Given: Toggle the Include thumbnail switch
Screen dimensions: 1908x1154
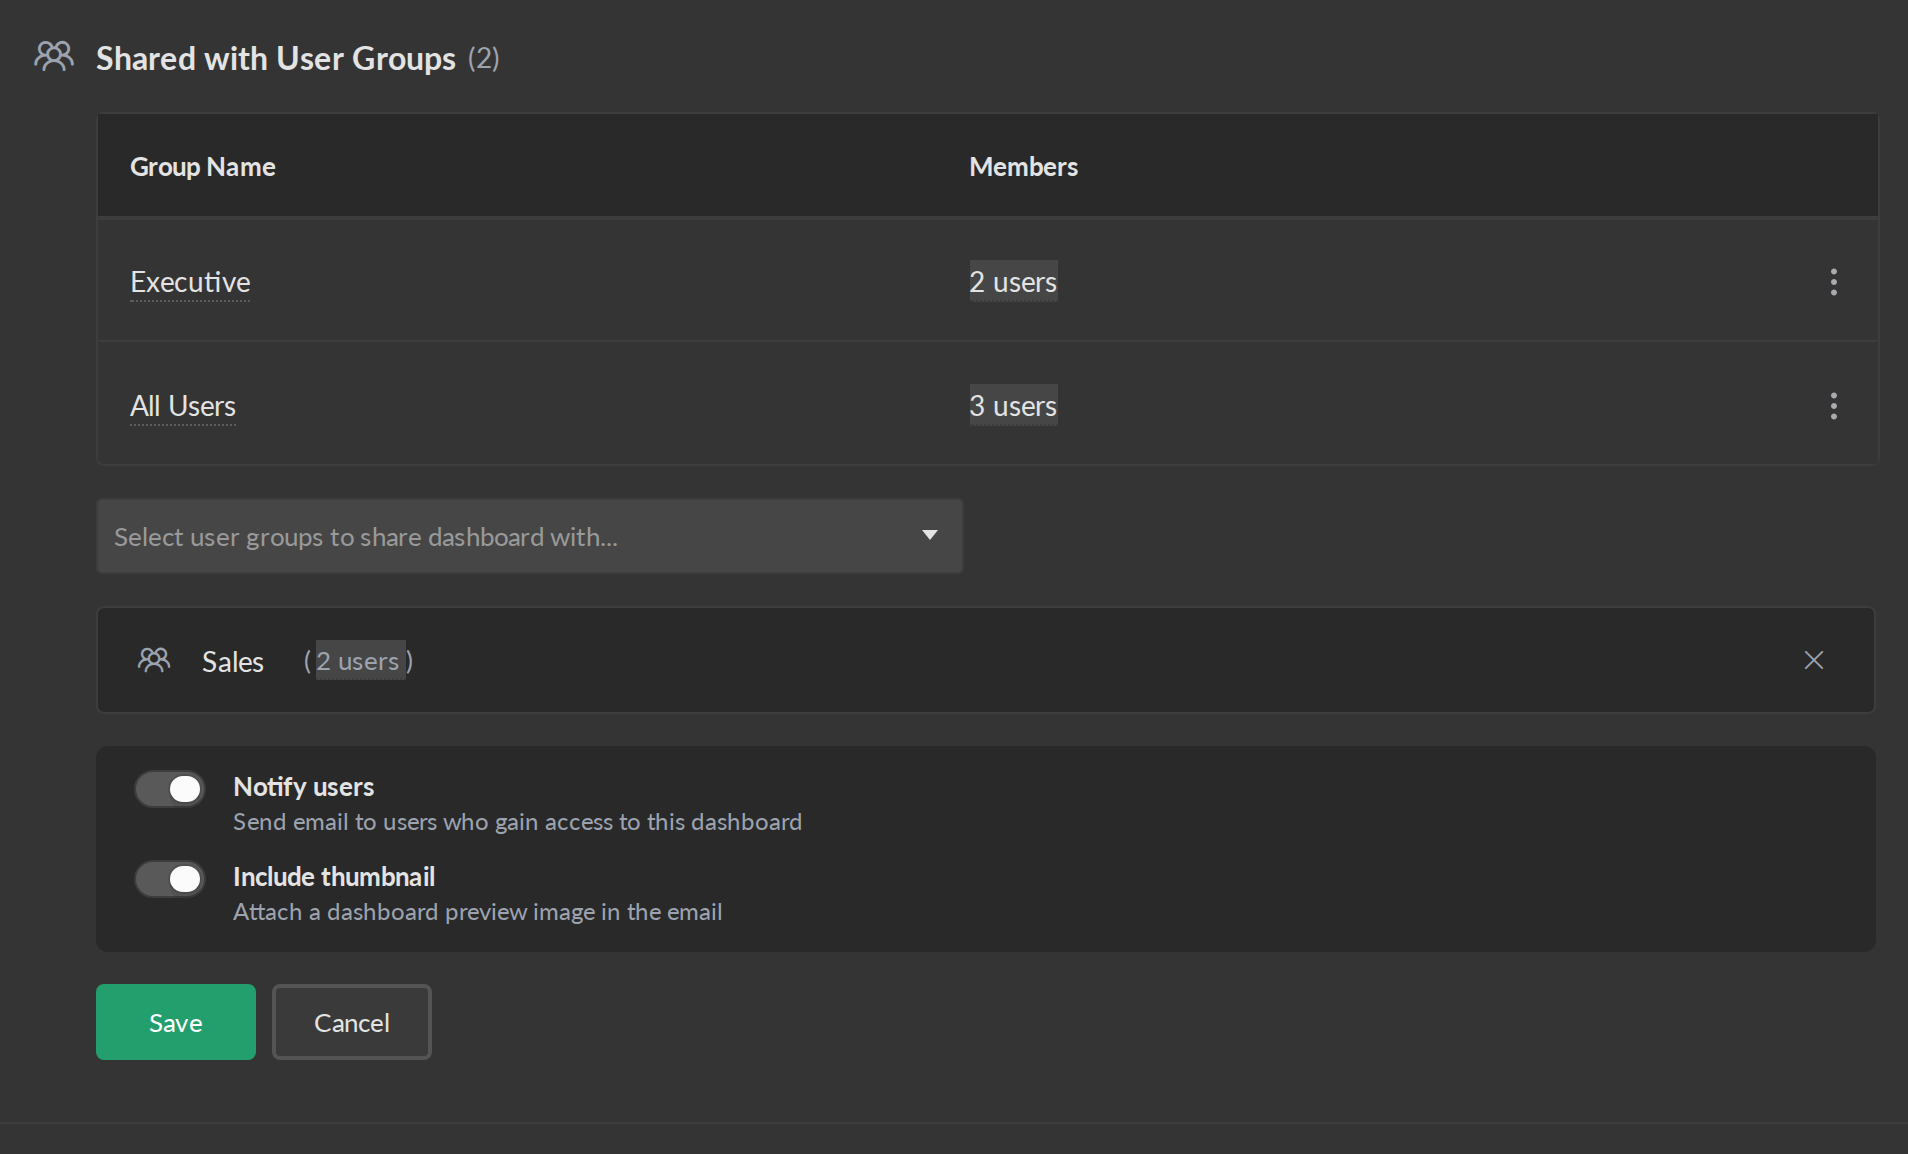Looking at the screenshot, I should pos(170,879).
